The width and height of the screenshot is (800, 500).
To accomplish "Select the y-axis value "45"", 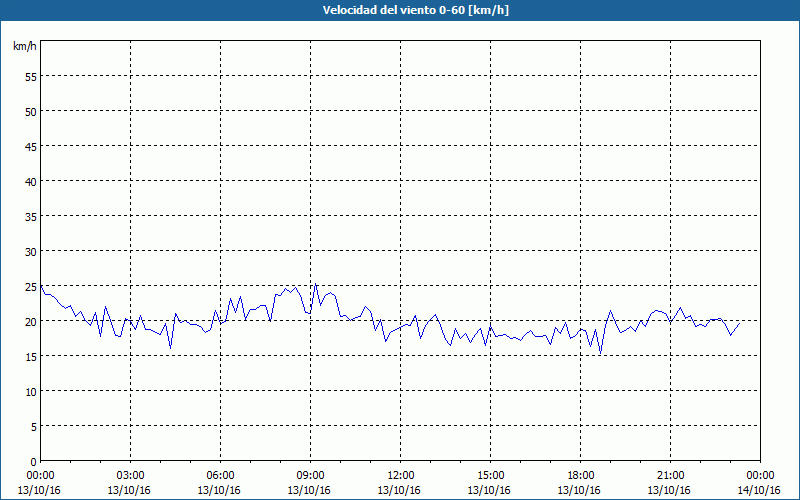I will click(31, 146).
